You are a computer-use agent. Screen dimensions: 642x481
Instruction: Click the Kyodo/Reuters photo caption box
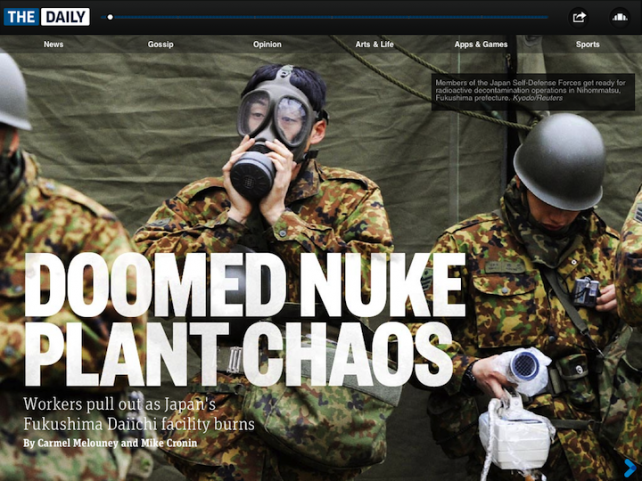[x=533, y=92]
